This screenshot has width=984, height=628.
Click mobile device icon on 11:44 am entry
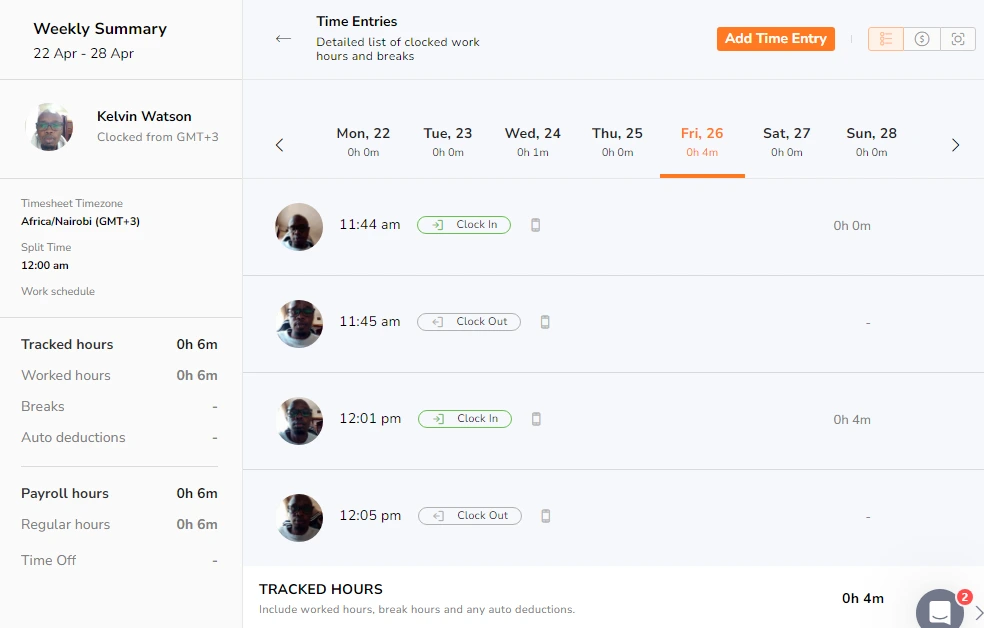click(x=535, y=225)
